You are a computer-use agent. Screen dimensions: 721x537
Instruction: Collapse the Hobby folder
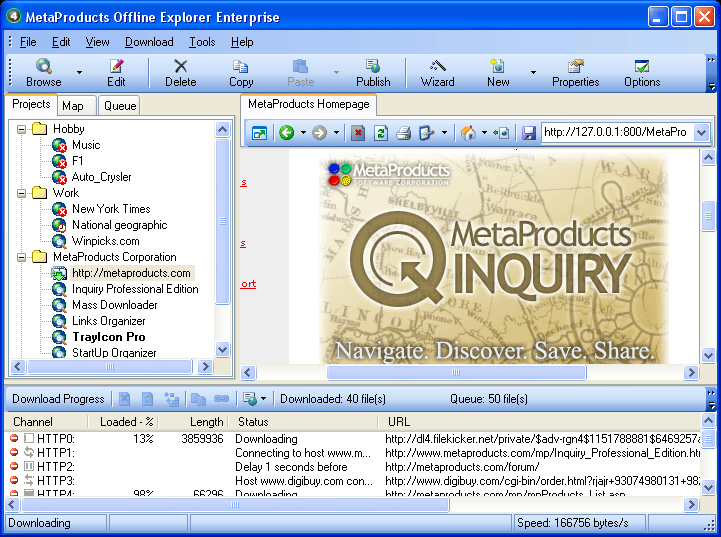pos(21,129)
